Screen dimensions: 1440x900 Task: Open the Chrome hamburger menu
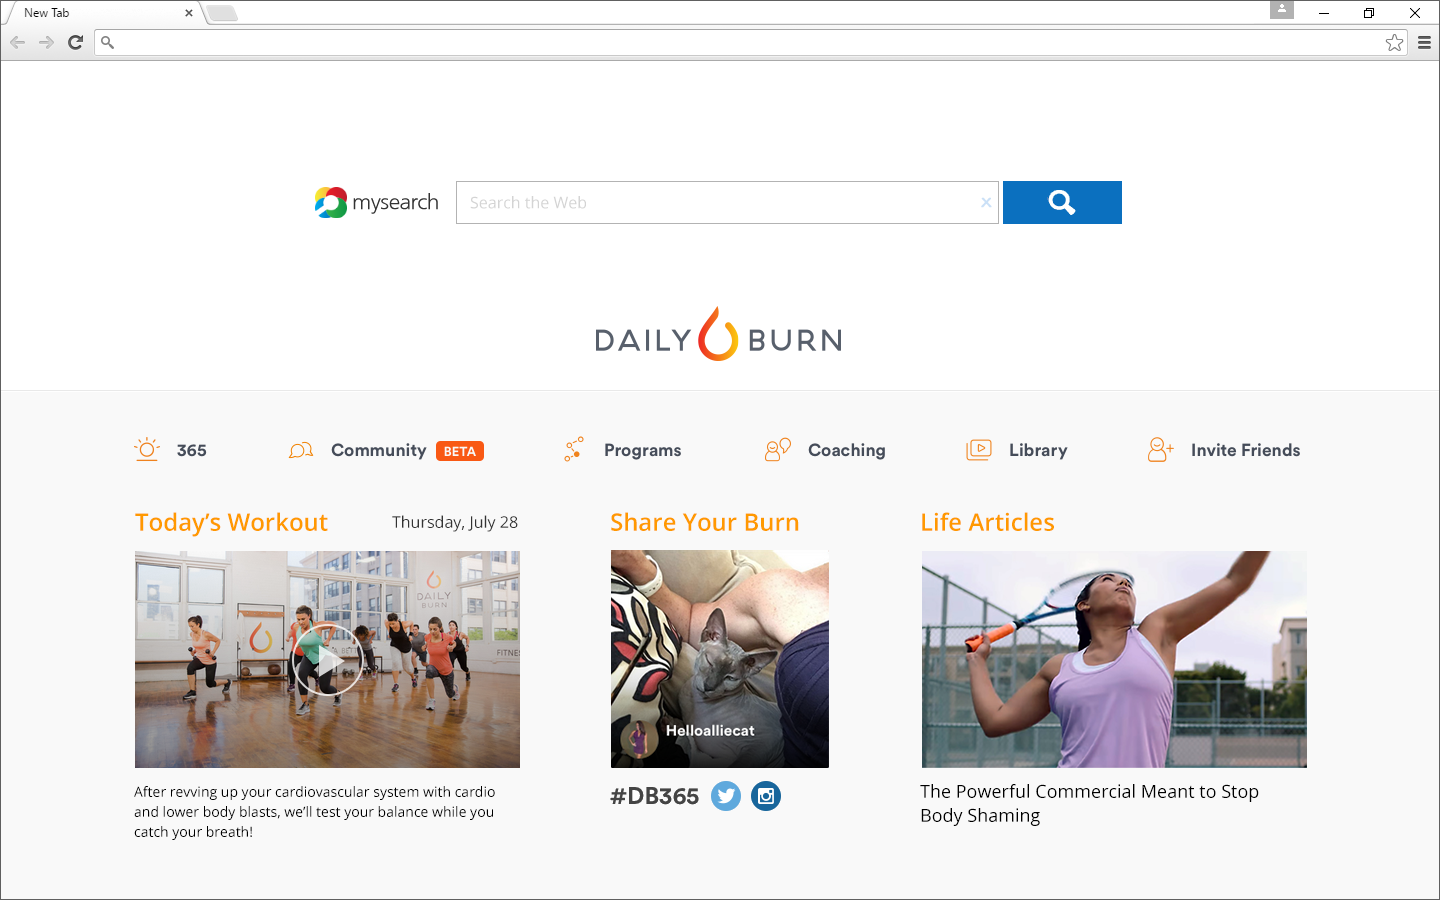[x=1424, y=42]
